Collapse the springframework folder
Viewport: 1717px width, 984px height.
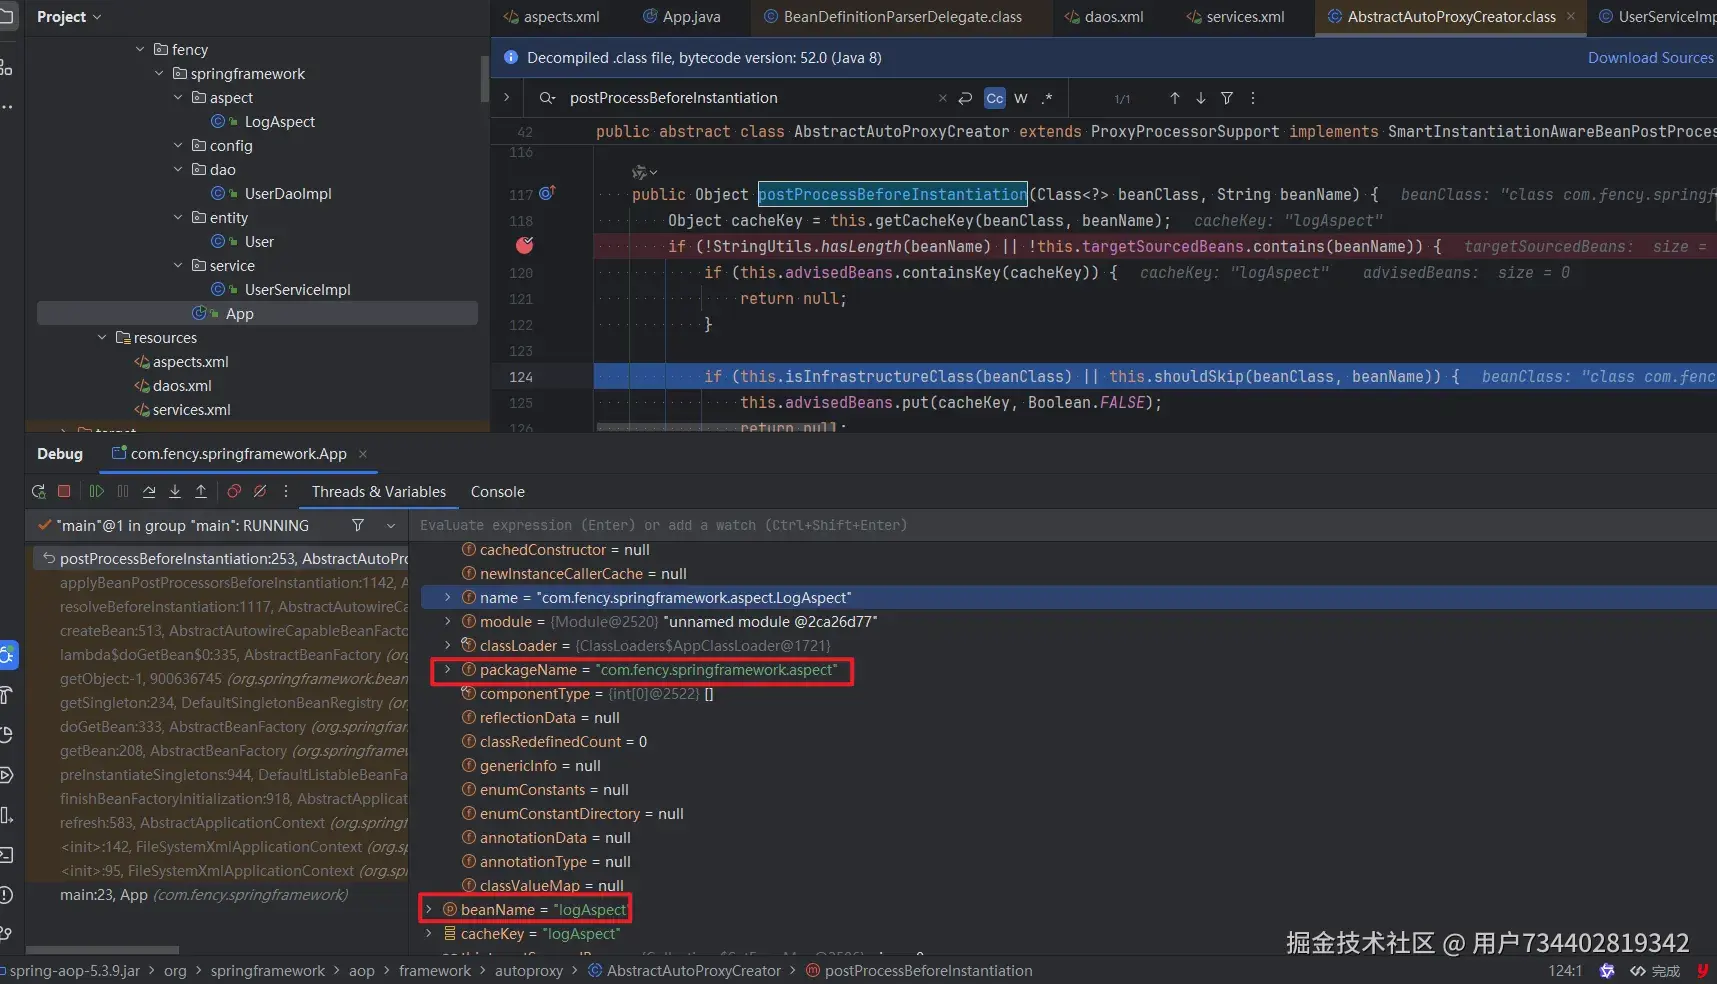[x=159, y=73]
